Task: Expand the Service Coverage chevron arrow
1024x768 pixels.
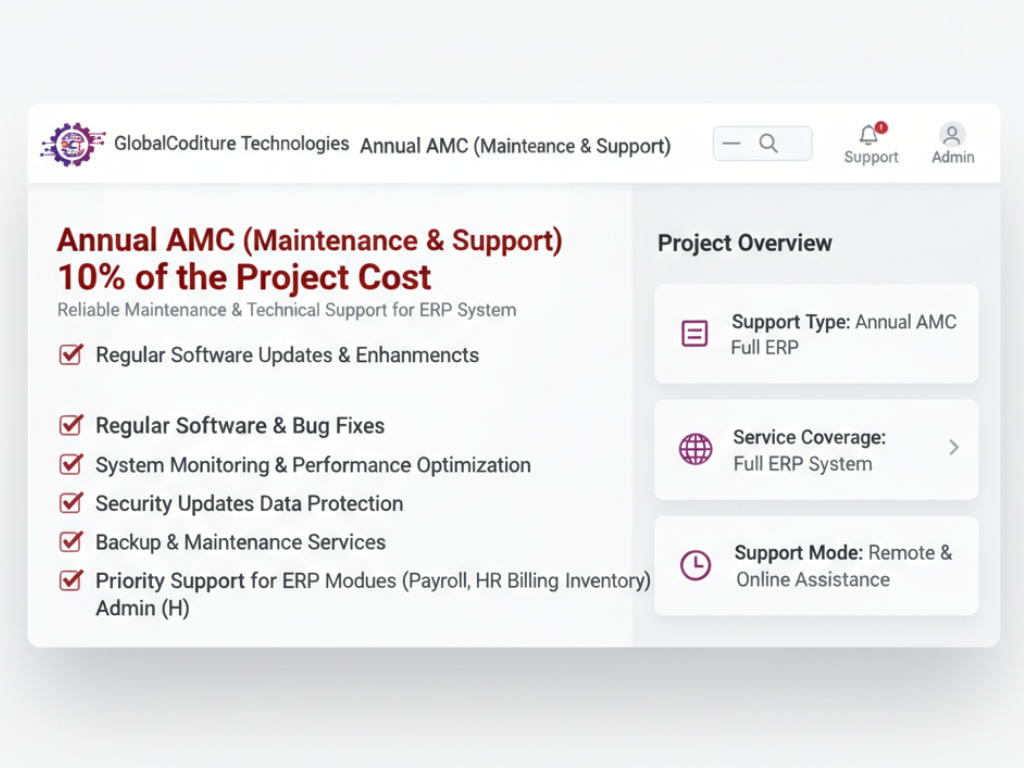Action: pyautogui.click(x=953, y=447)
